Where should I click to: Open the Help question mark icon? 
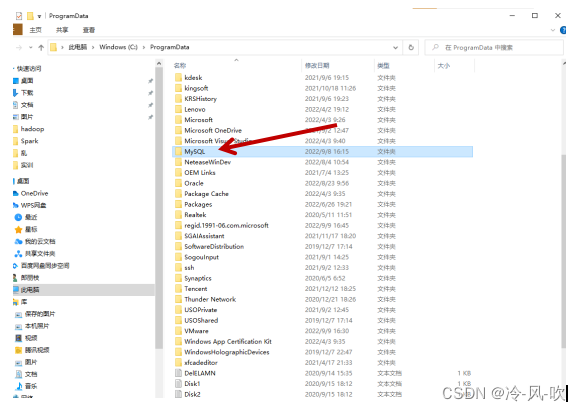pos(563,30)
